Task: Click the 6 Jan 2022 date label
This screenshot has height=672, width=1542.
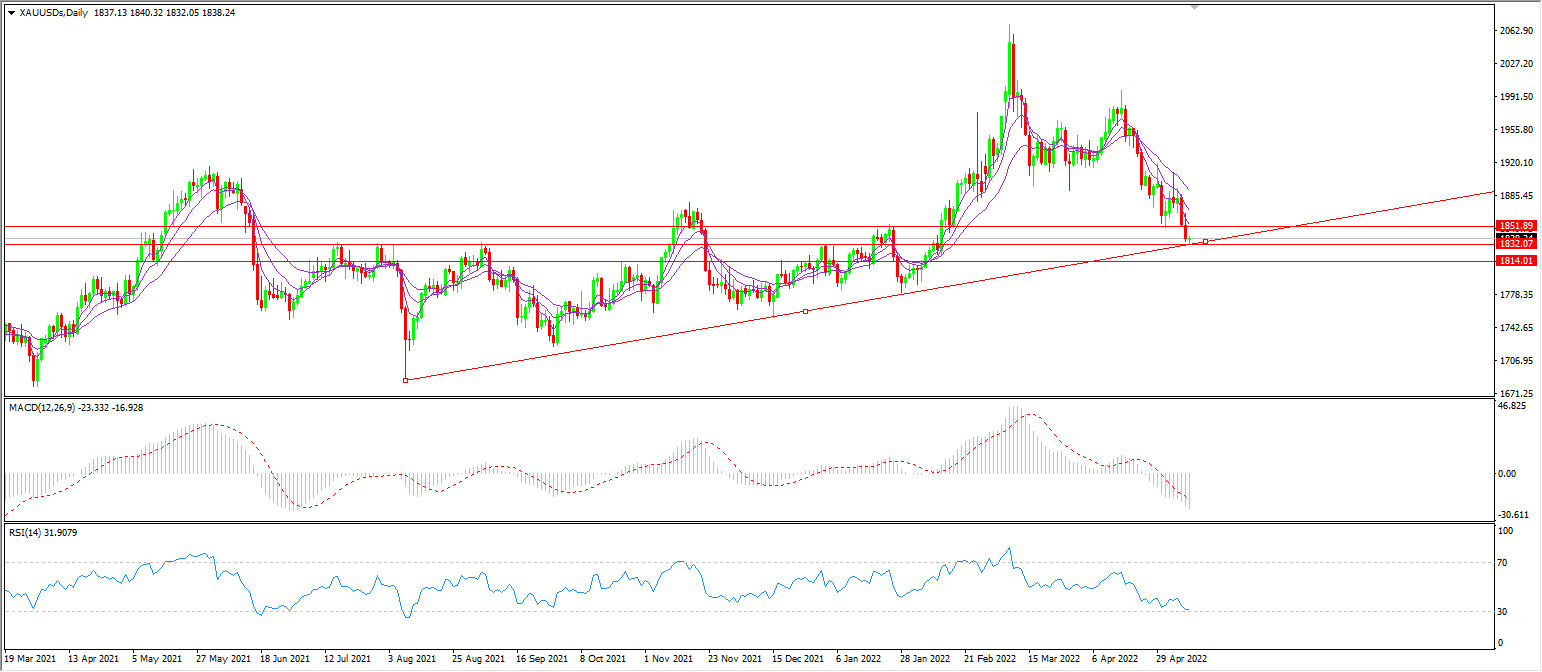Action: tap(859, 660)
